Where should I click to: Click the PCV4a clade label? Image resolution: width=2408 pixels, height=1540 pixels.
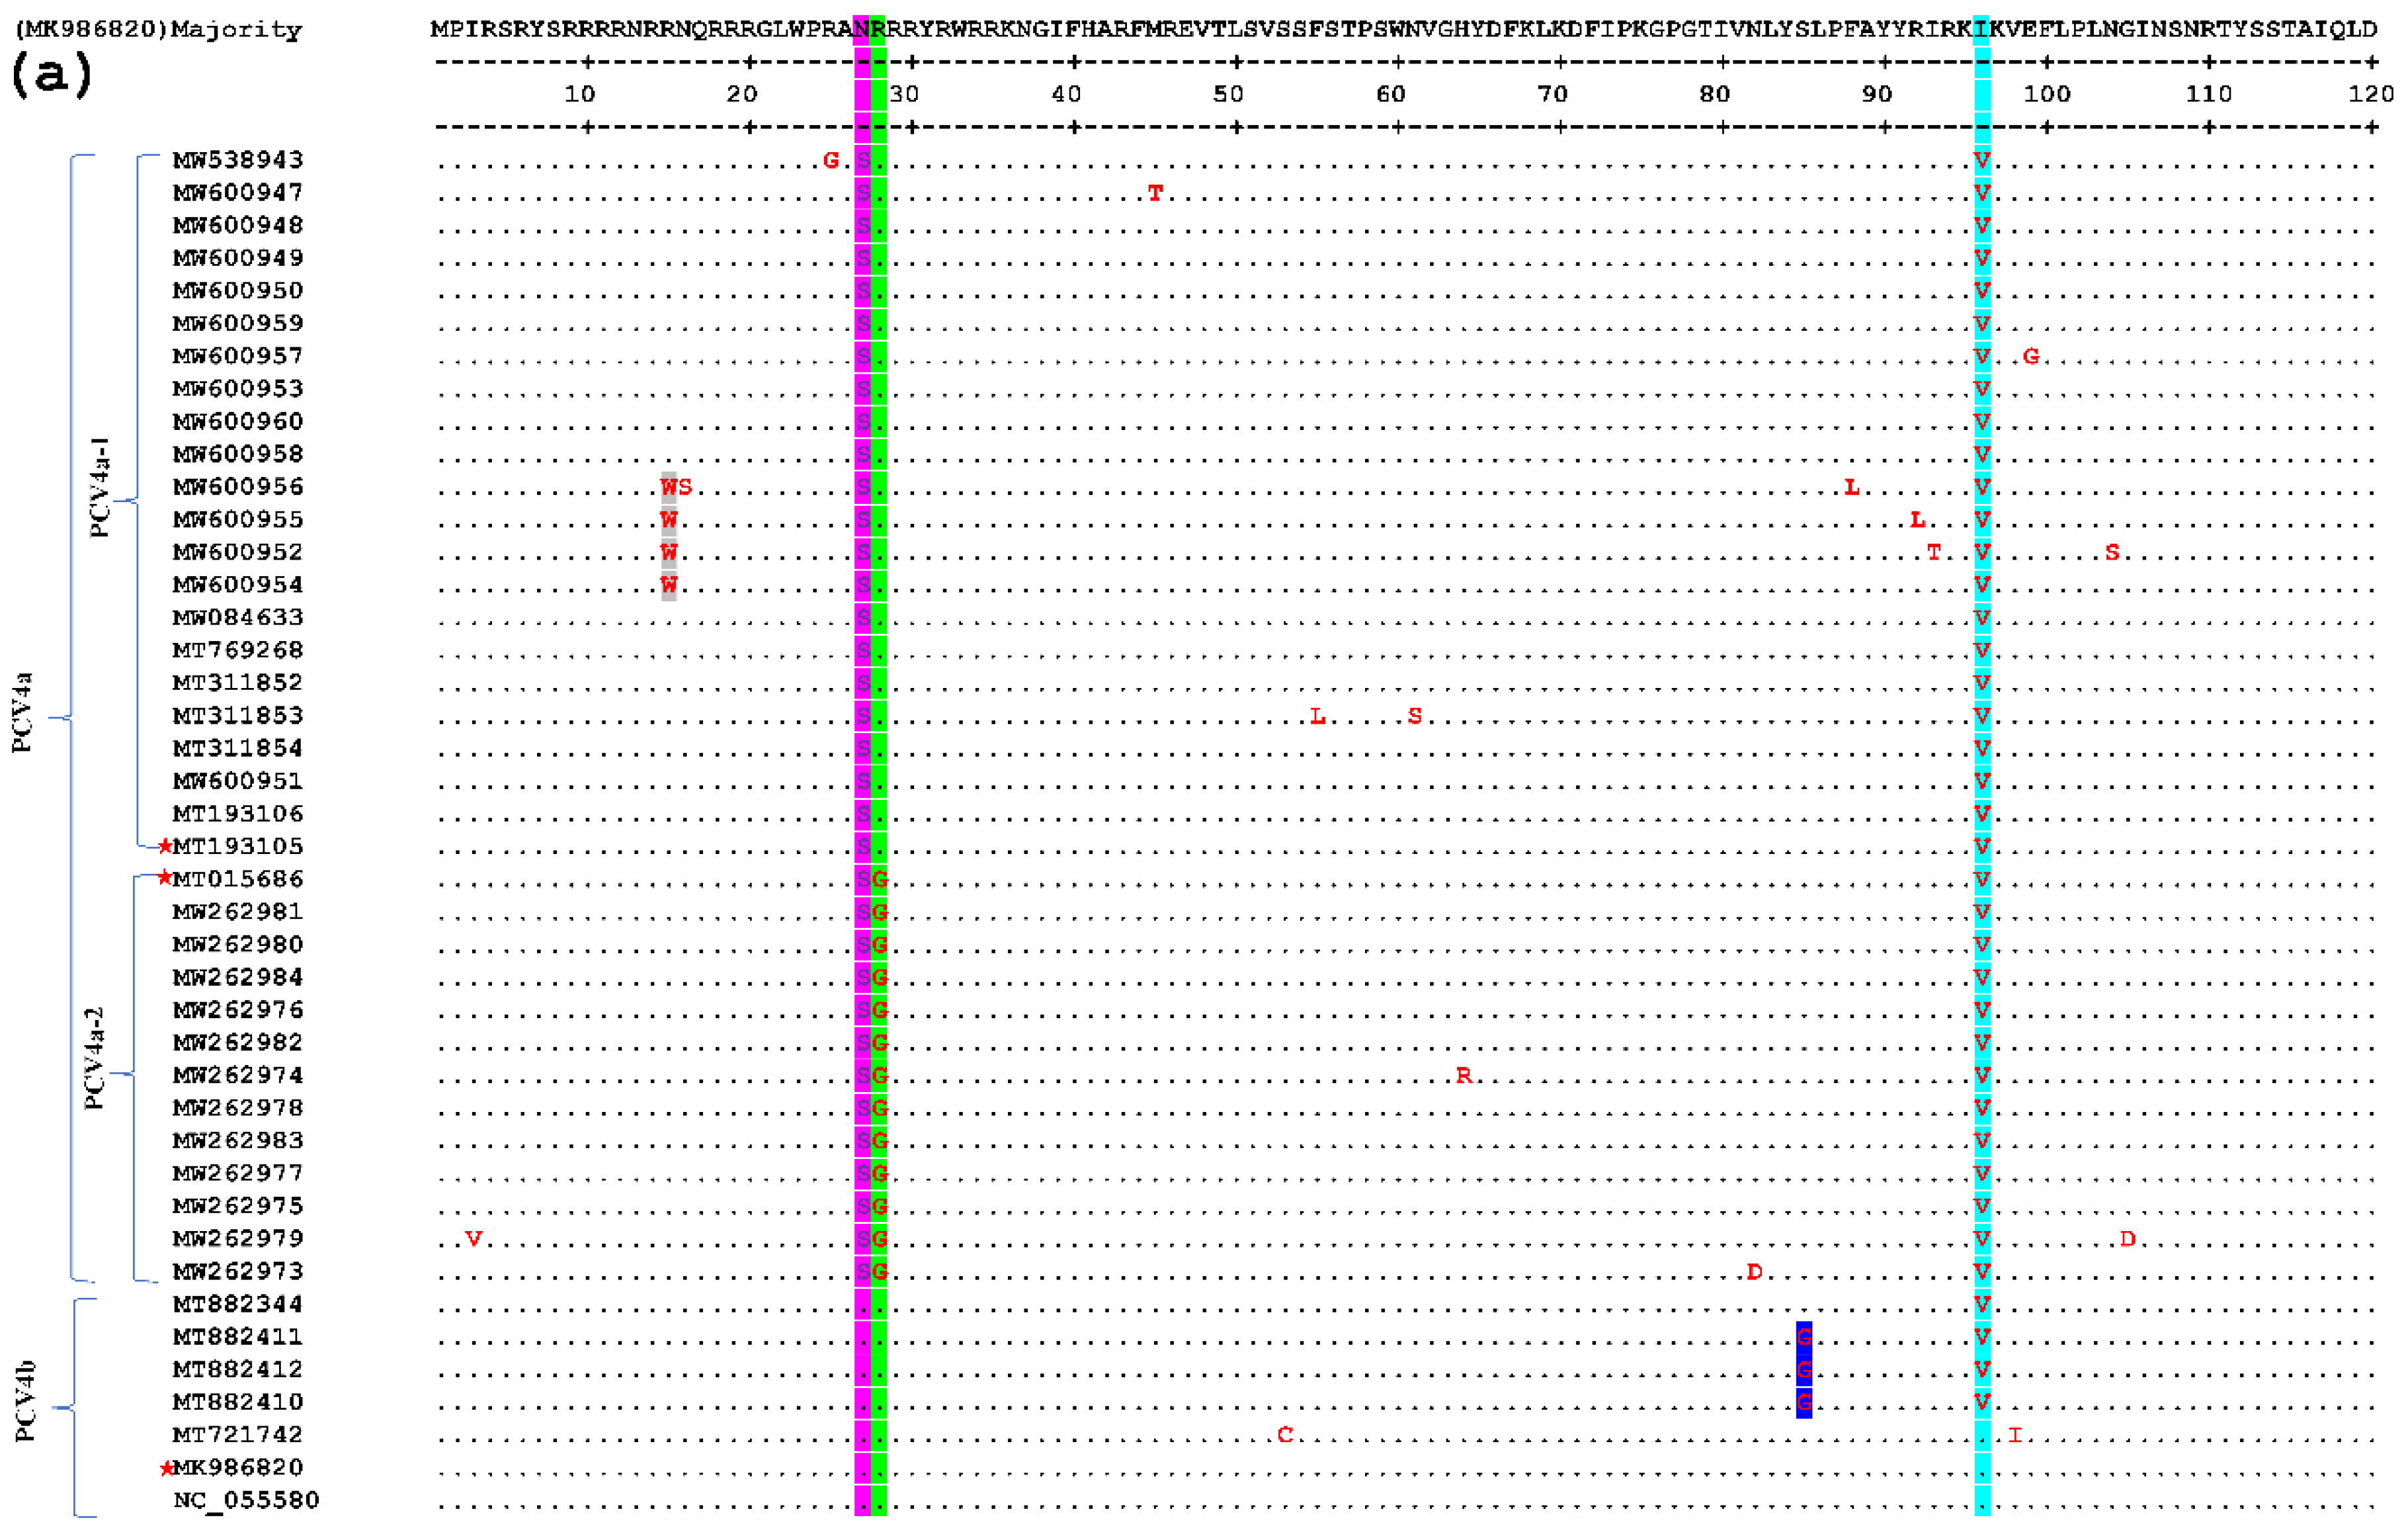(22, 712)
